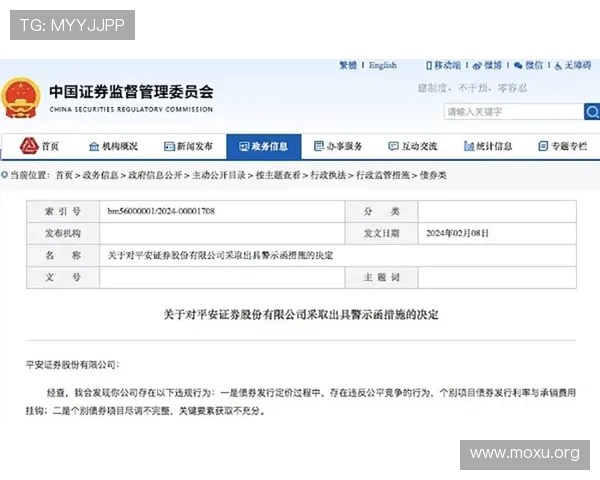Click 首页 in the breadcrumb
600x480 pixels.
point(64,175)
